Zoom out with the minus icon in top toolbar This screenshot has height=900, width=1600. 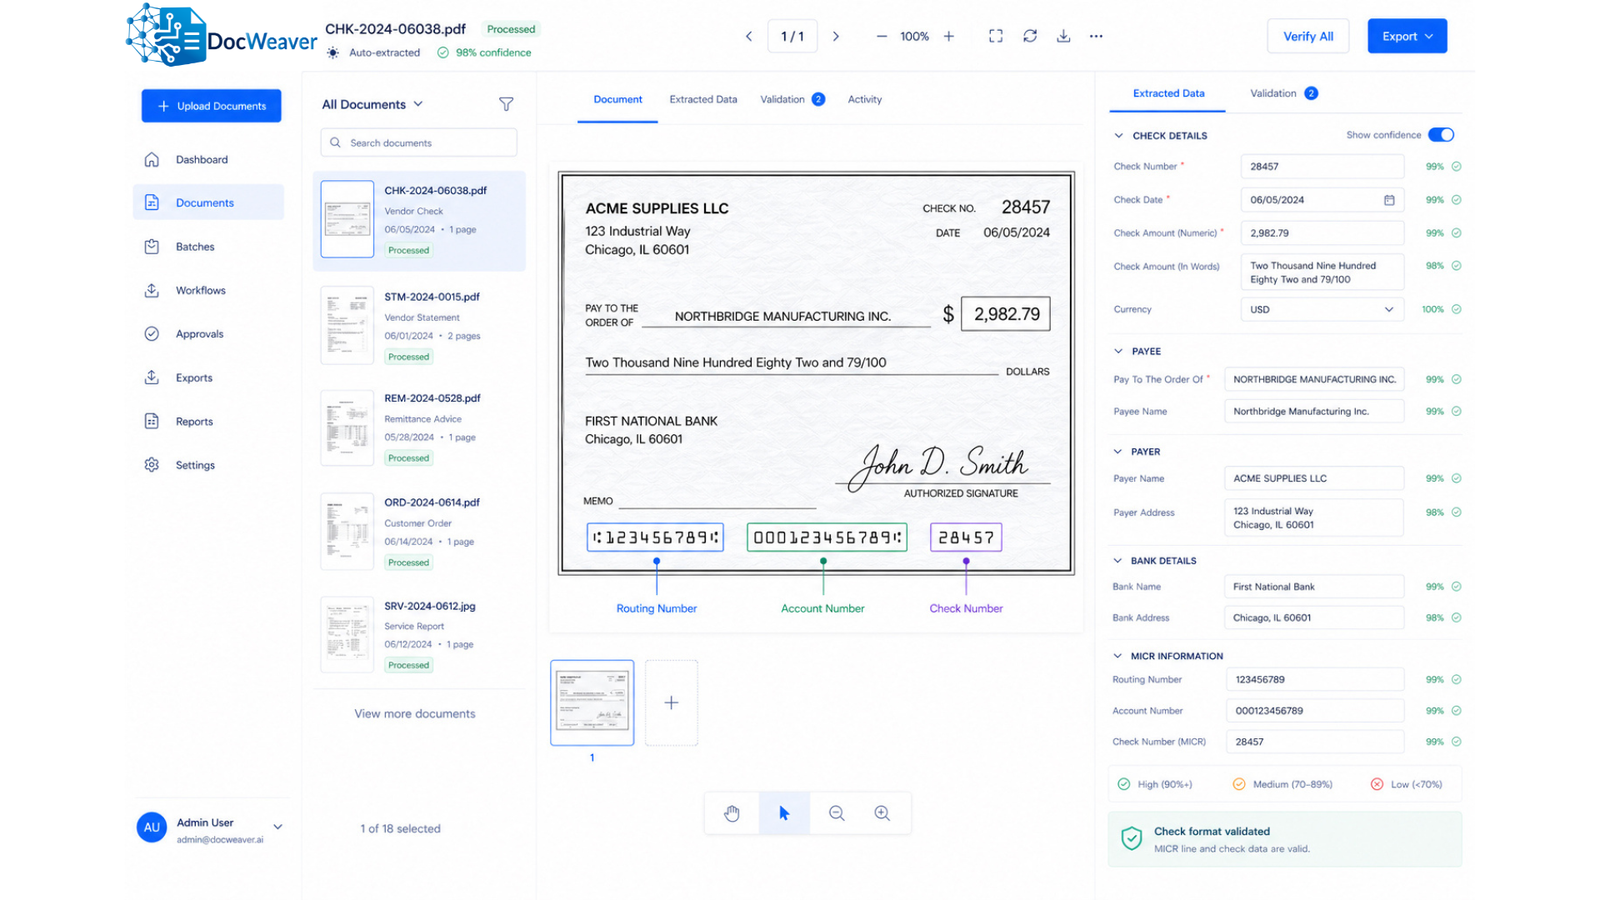[881, 36]
